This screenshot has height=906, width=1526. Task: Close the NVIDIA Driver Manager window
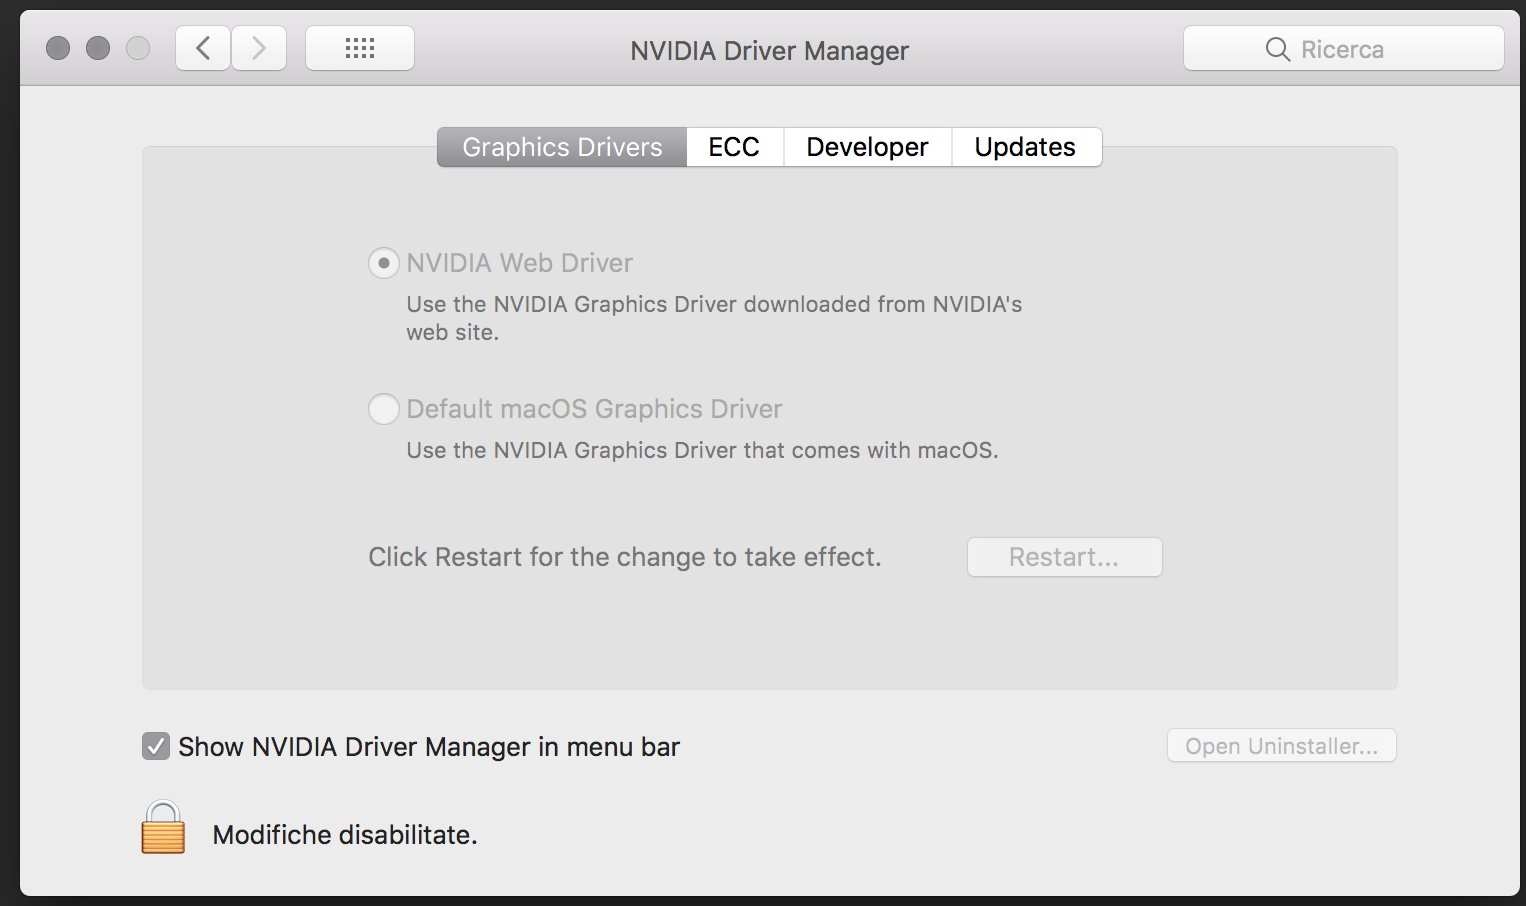[x=58, y=48]
